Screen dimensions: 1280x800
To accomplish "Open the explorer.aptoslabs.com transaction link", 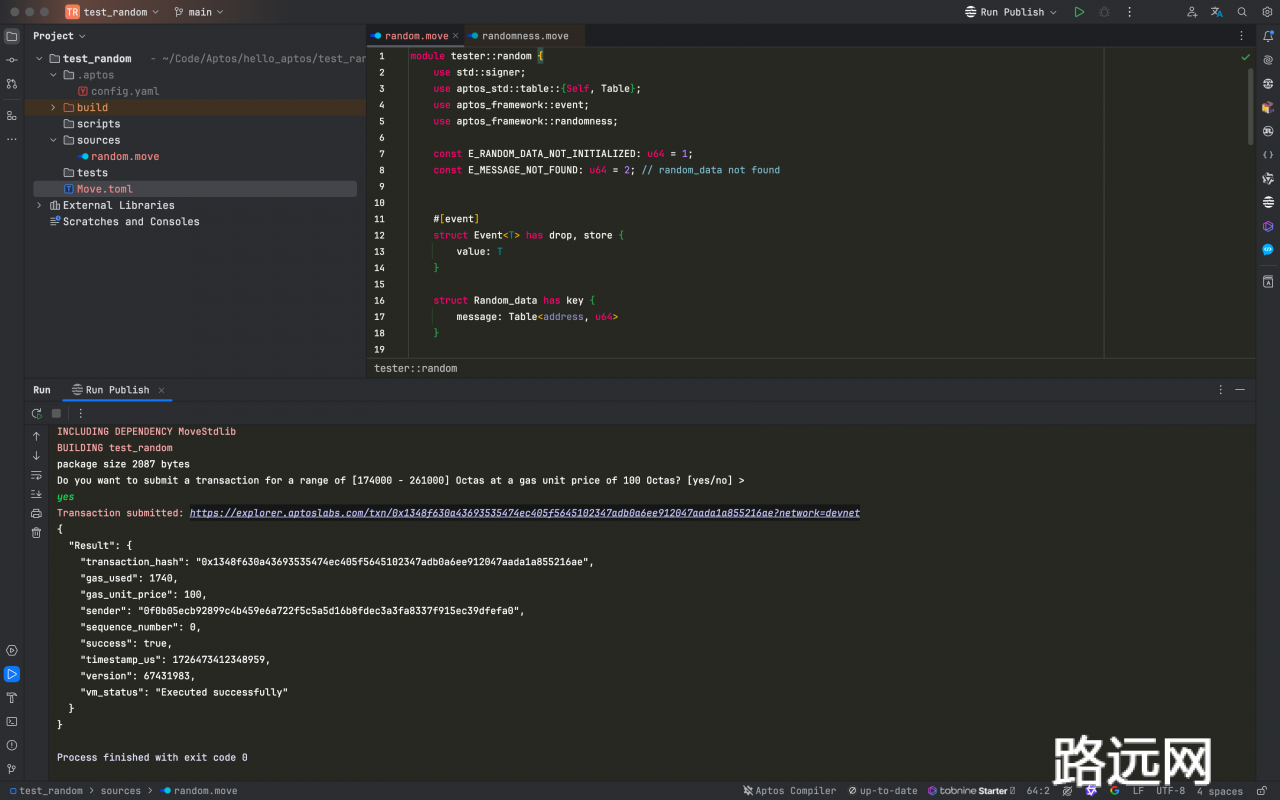I will tap(524, 513).
